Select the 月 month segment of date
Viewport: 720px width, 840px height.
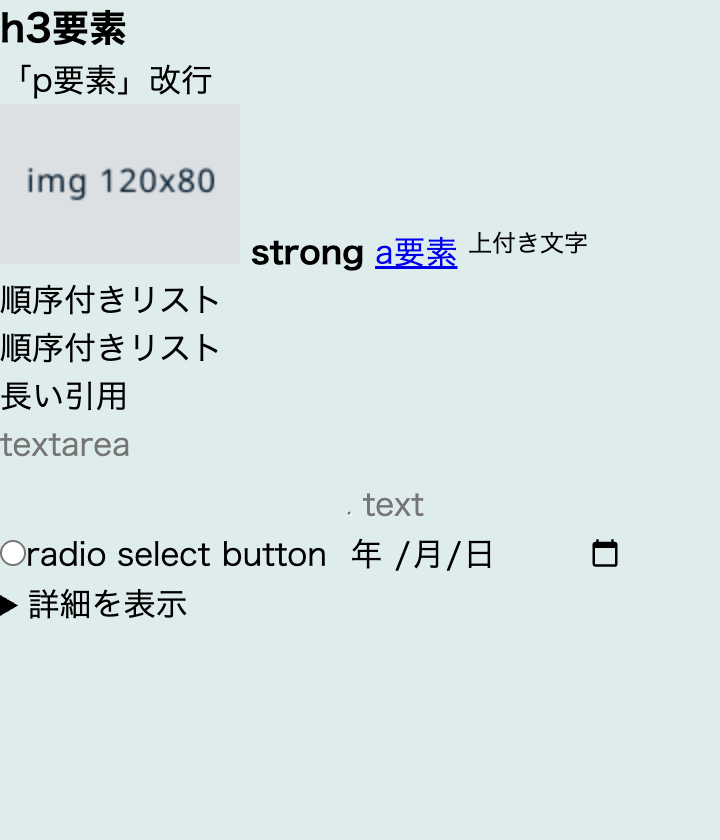point(426,554)
